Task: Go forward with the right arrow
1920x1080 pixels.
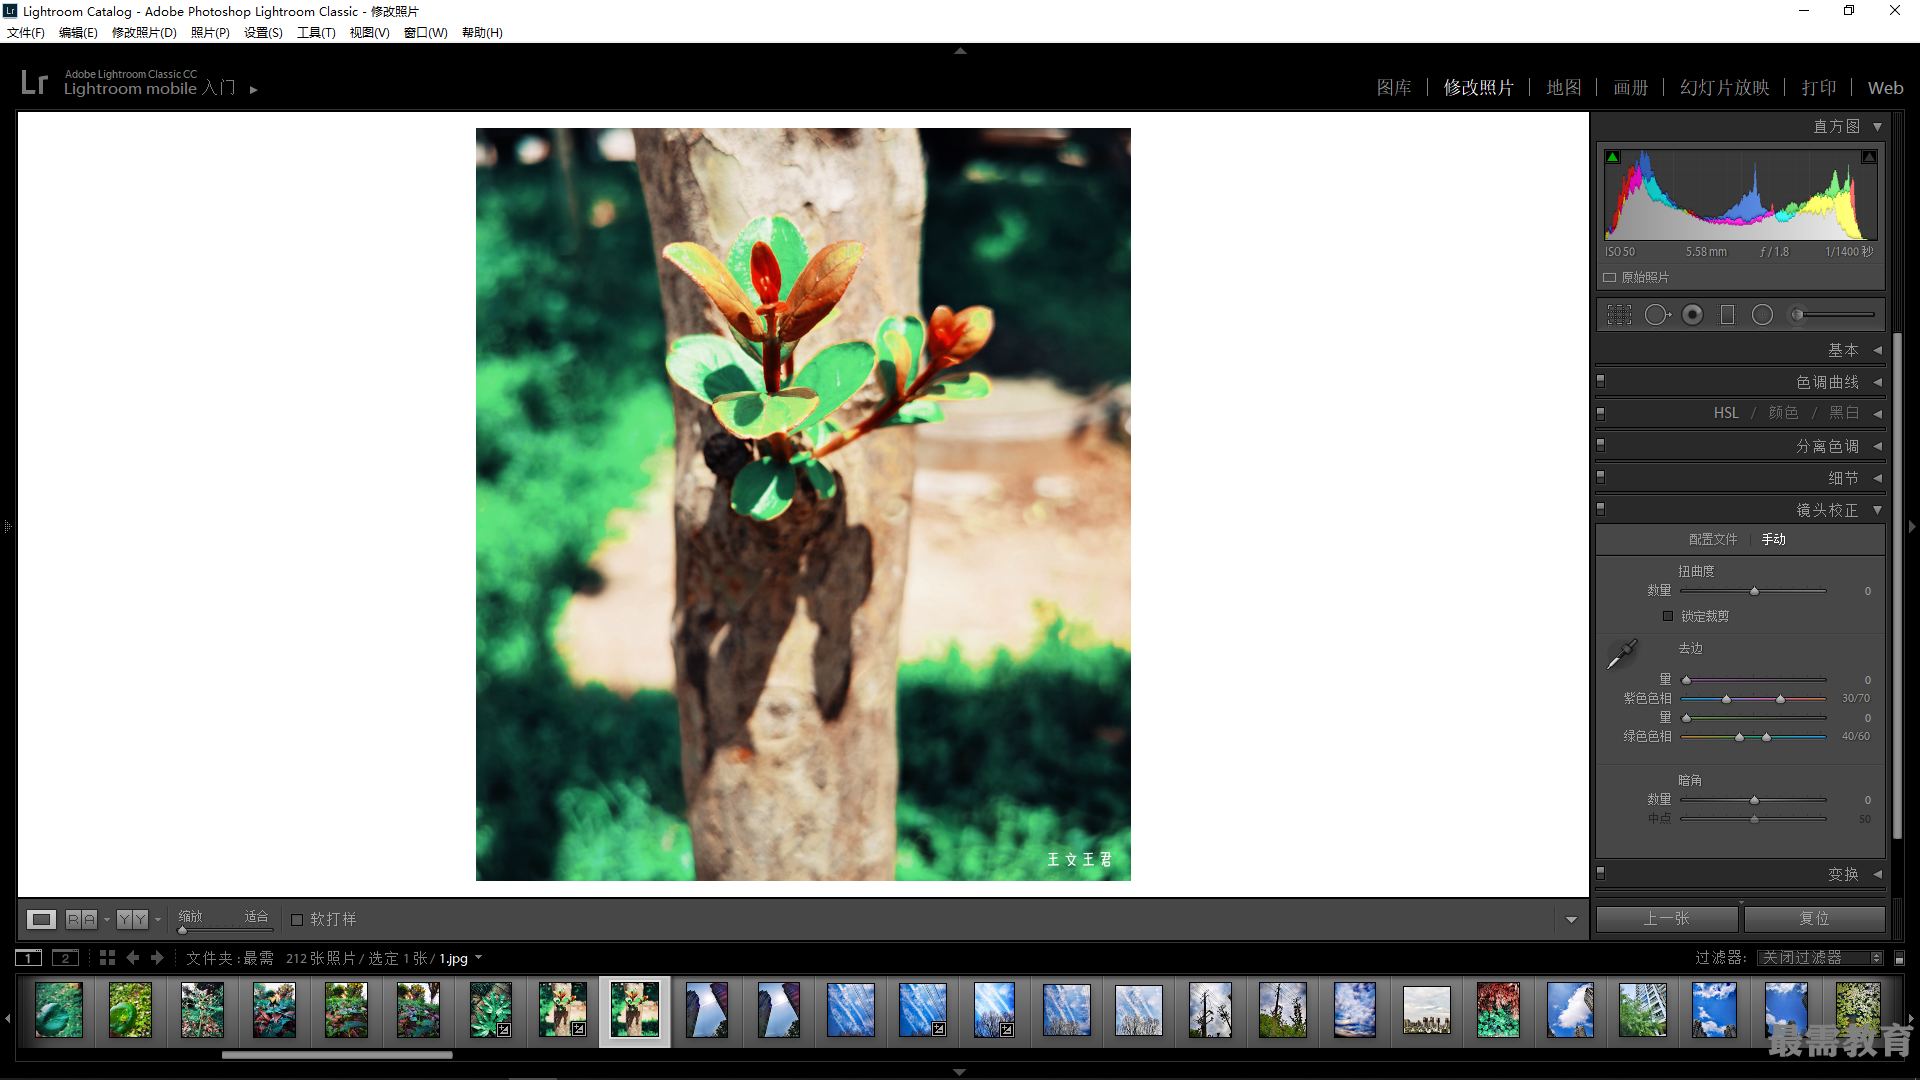Action: (157, 958)
